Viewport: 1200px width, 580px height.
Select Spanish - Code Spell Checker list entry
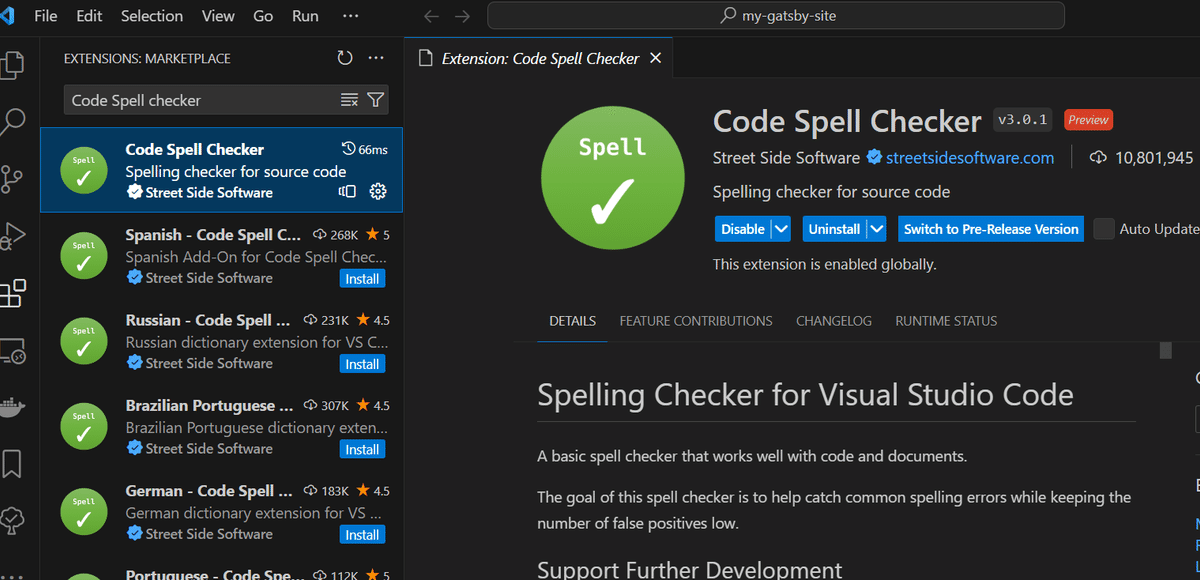221,256
